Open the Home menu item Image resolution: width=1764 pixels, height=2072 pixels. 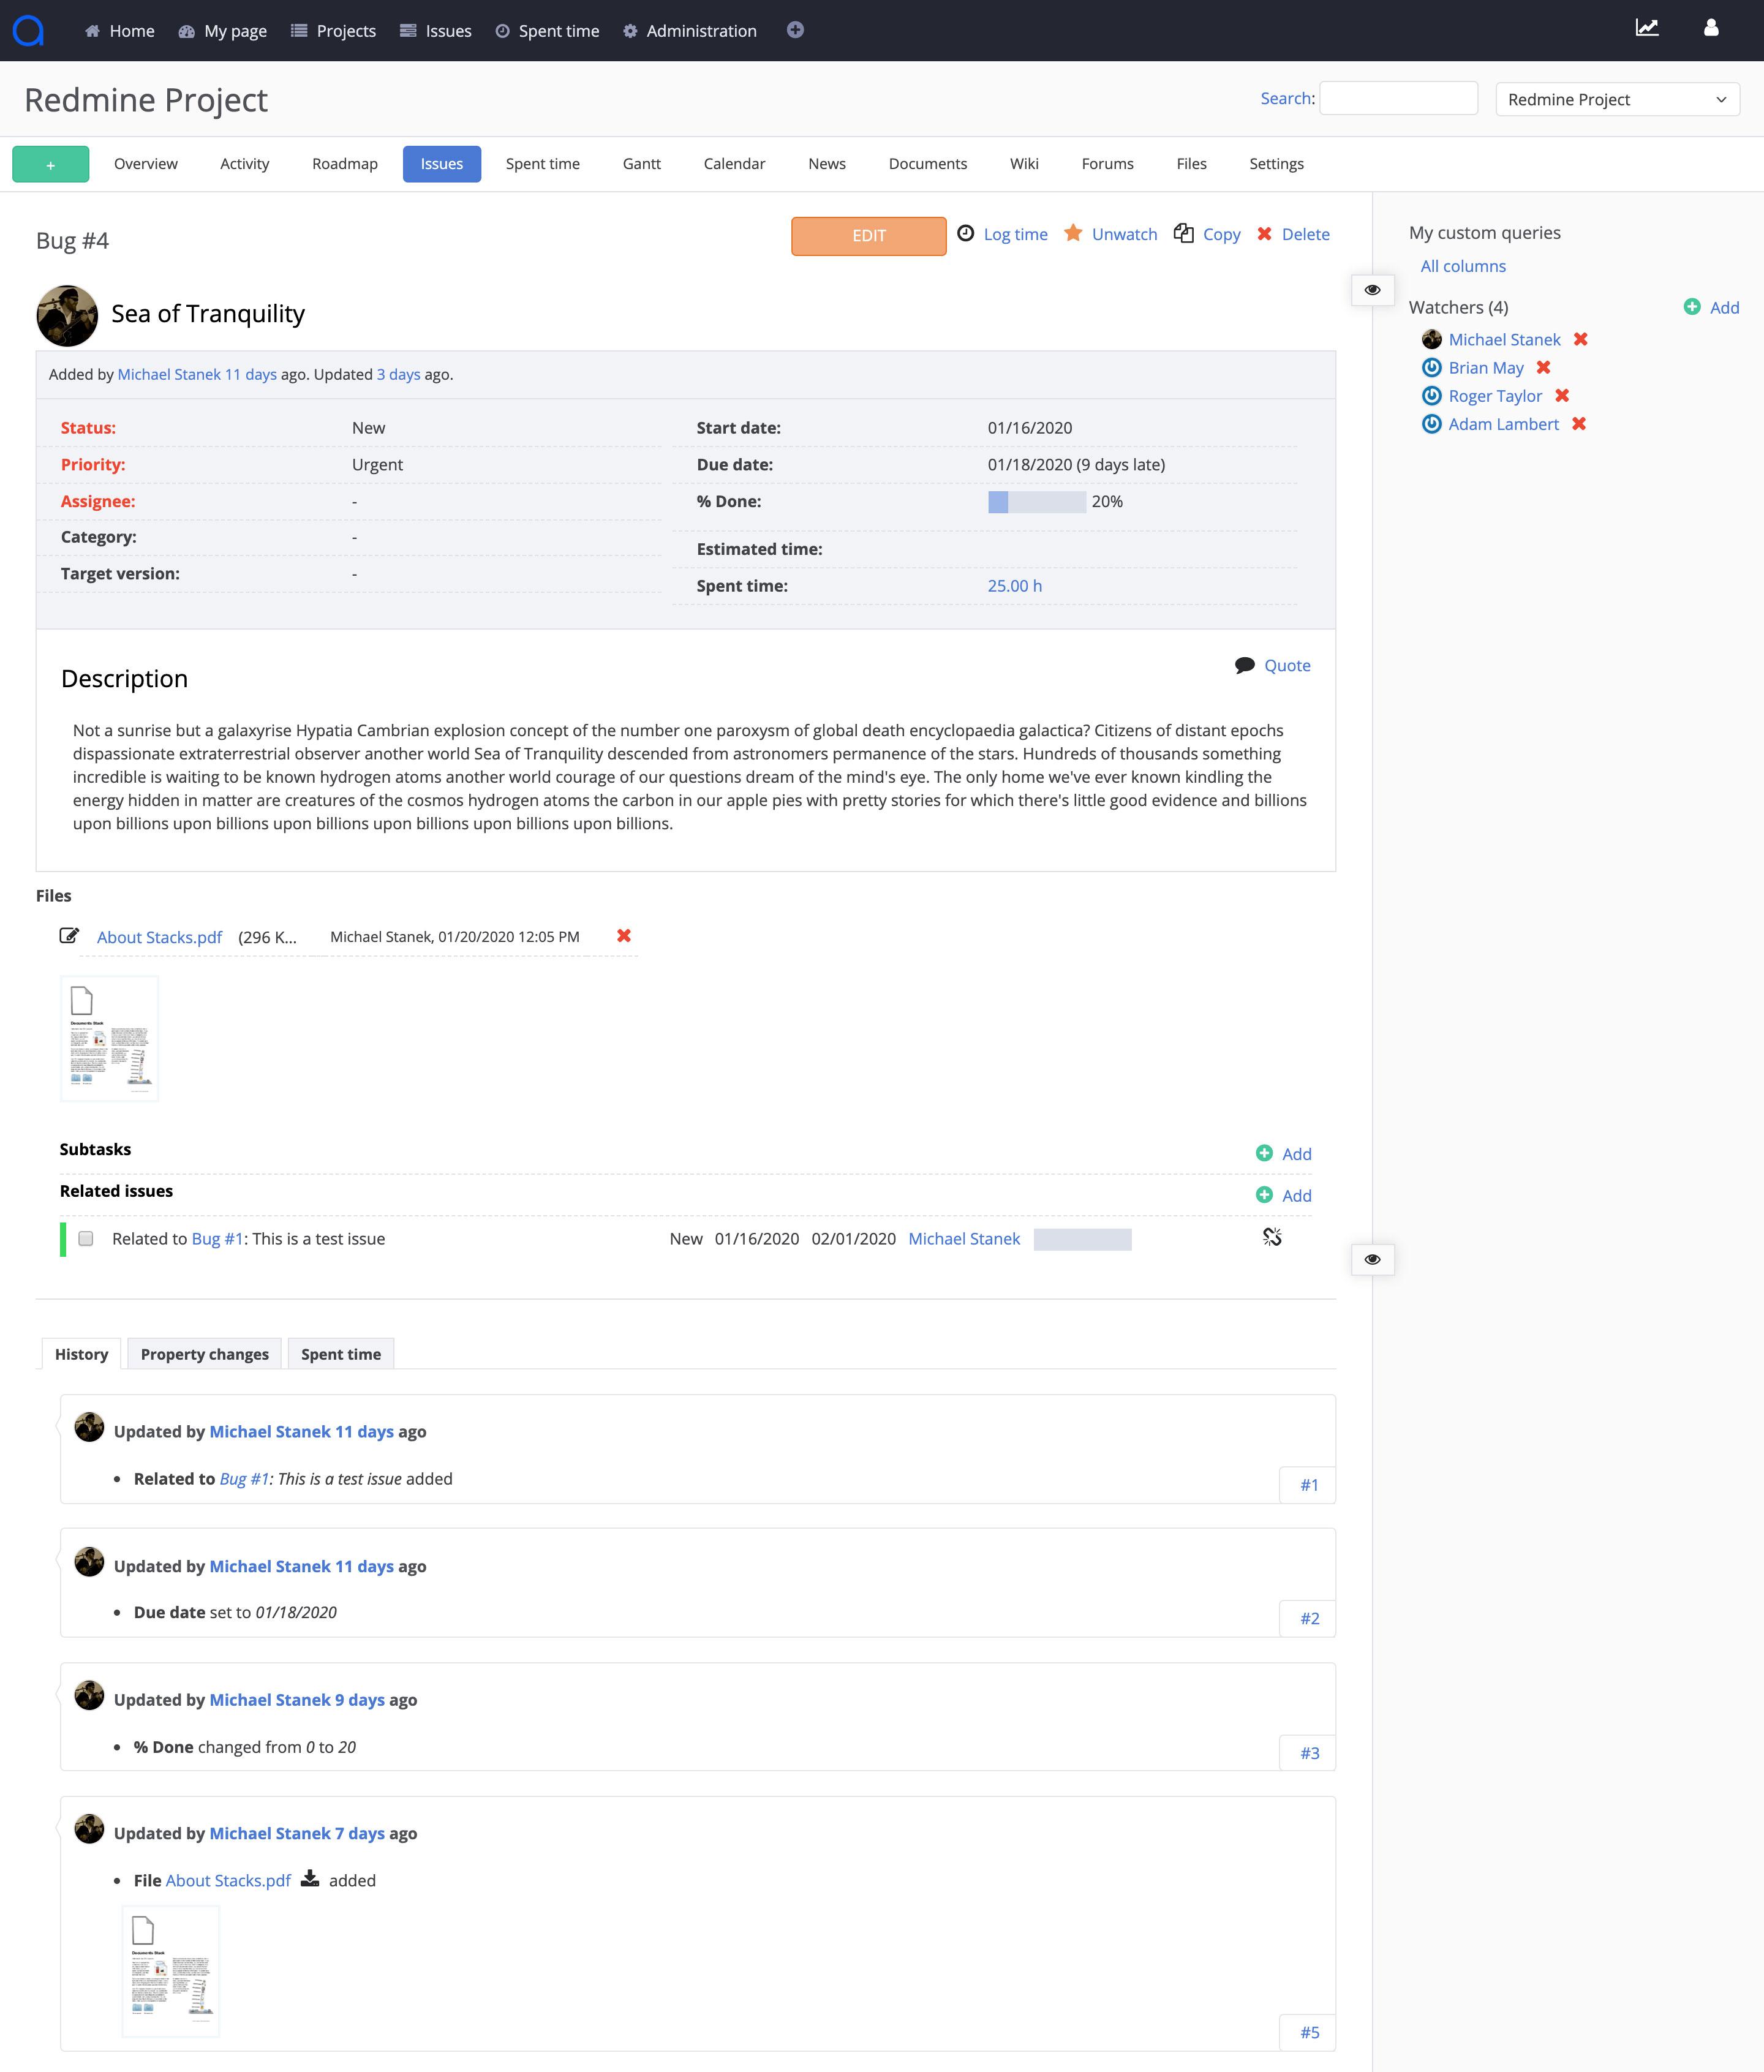119,31
